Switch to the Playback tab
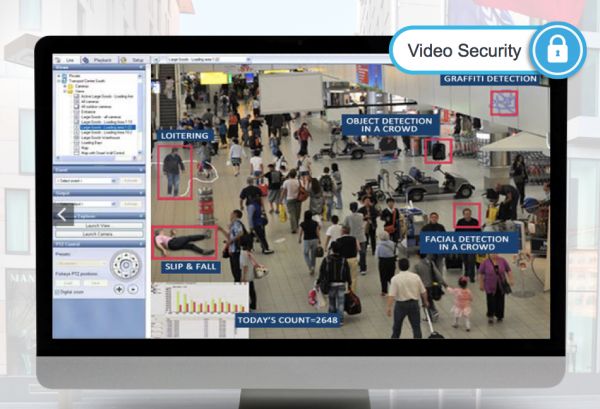The height and width of the screenshot is (409, 600). point(100,60)
